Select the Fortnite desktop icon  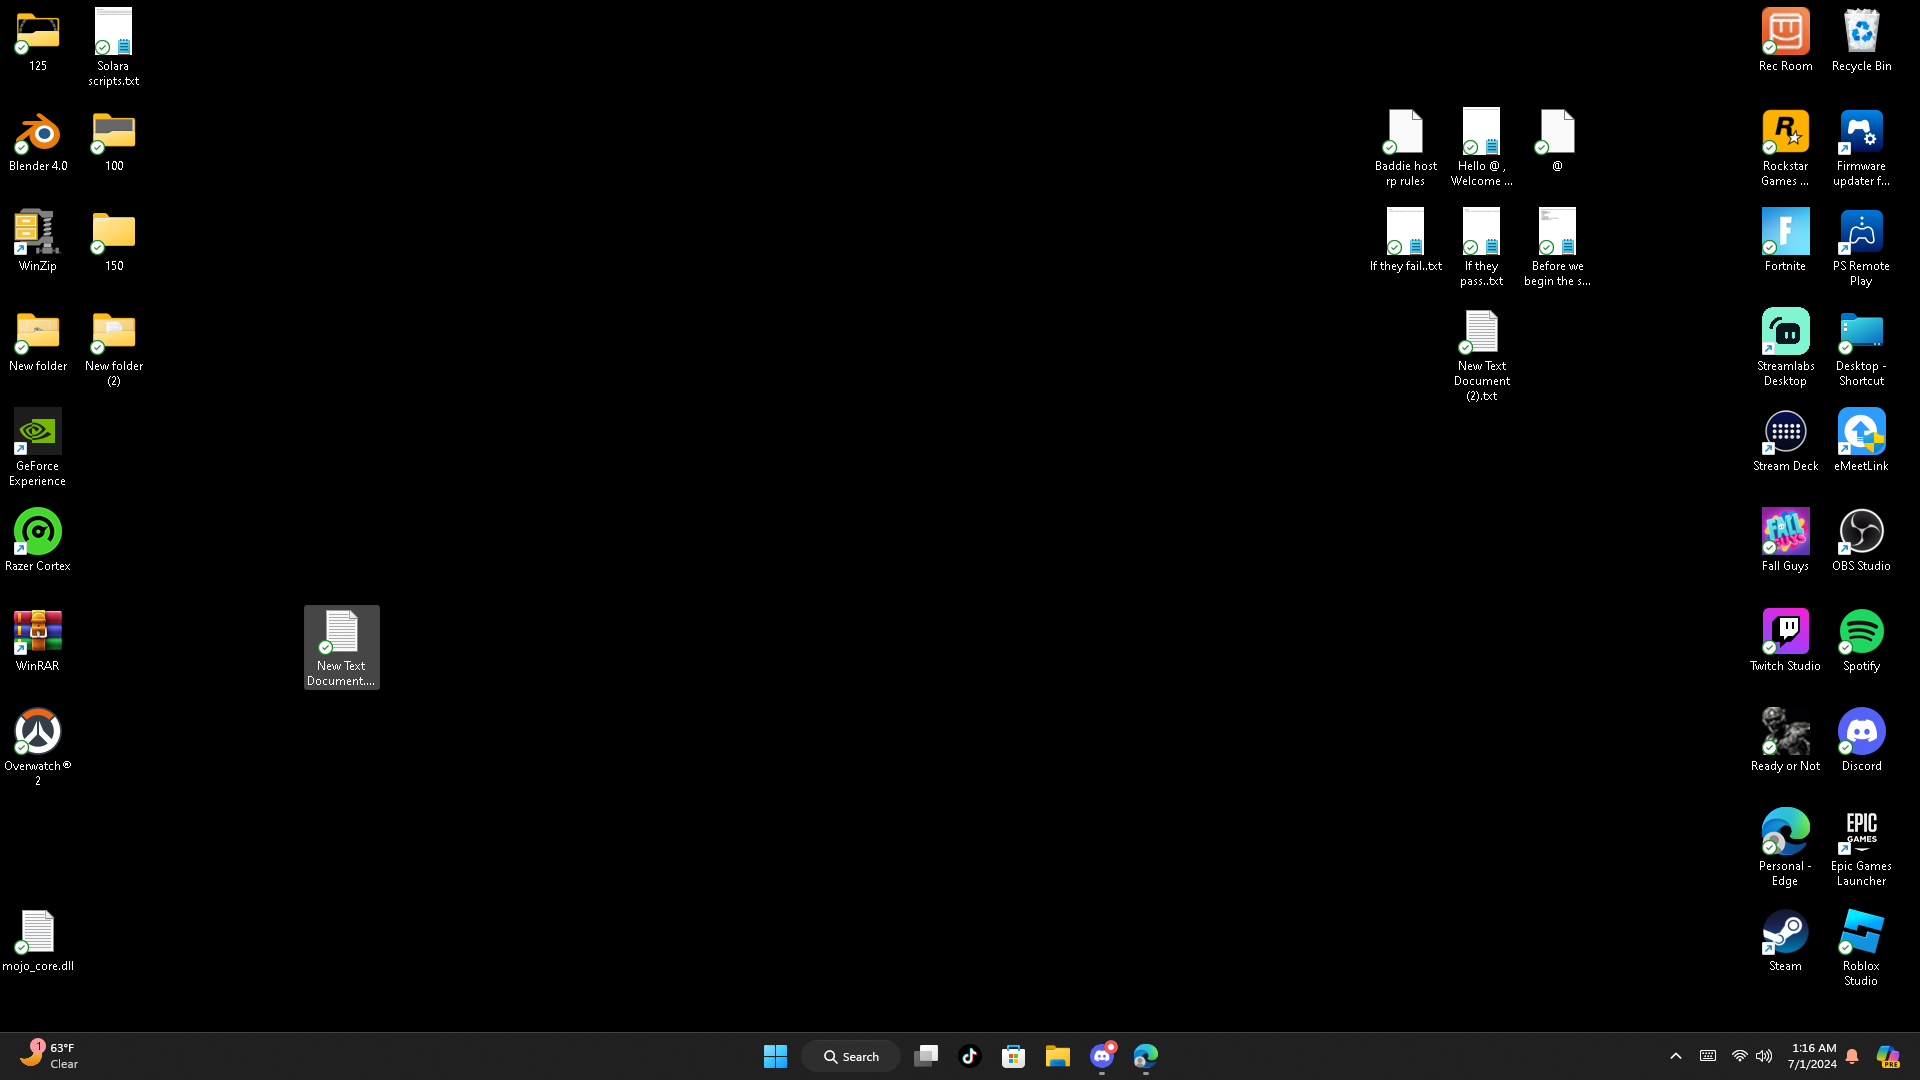[x=1786, y=242]
